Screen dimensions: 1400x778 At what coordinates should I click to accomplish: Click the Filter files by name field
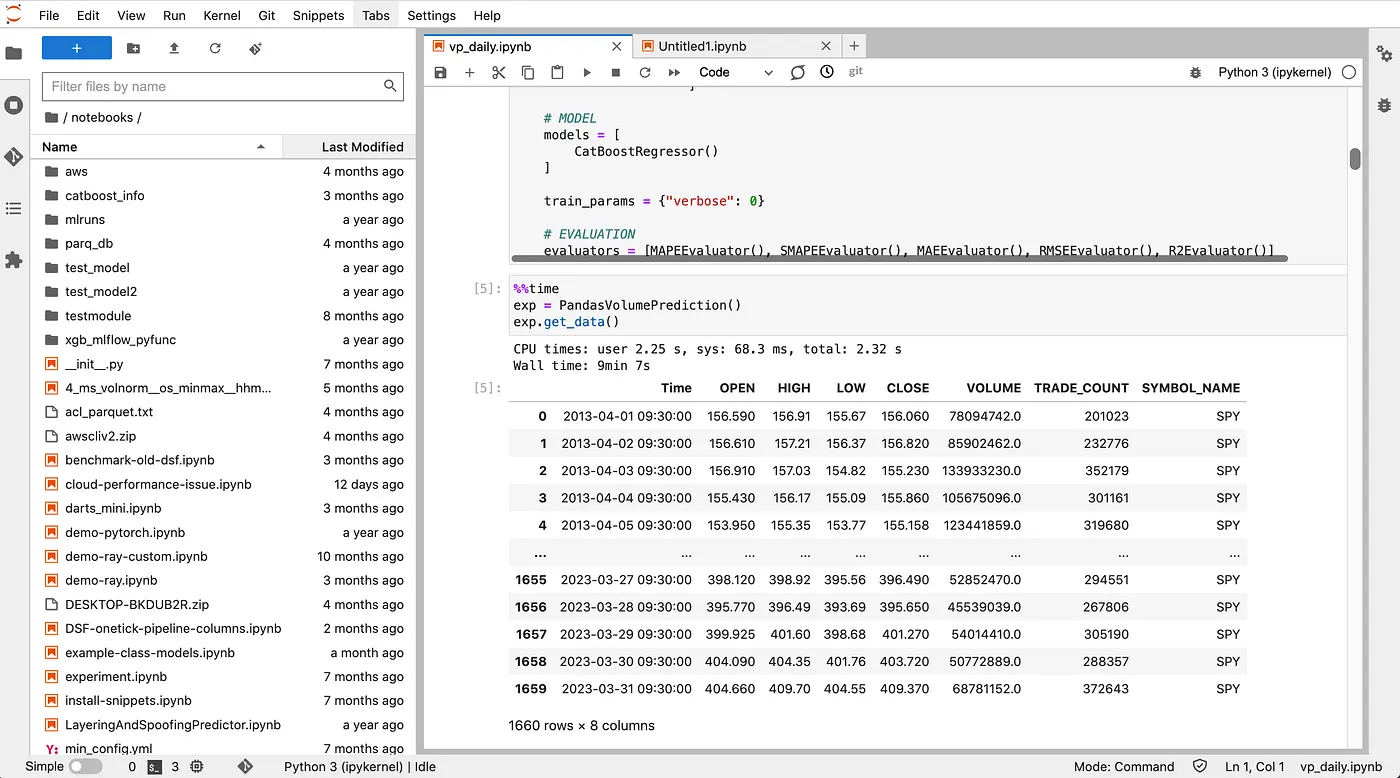pos(214,87)
